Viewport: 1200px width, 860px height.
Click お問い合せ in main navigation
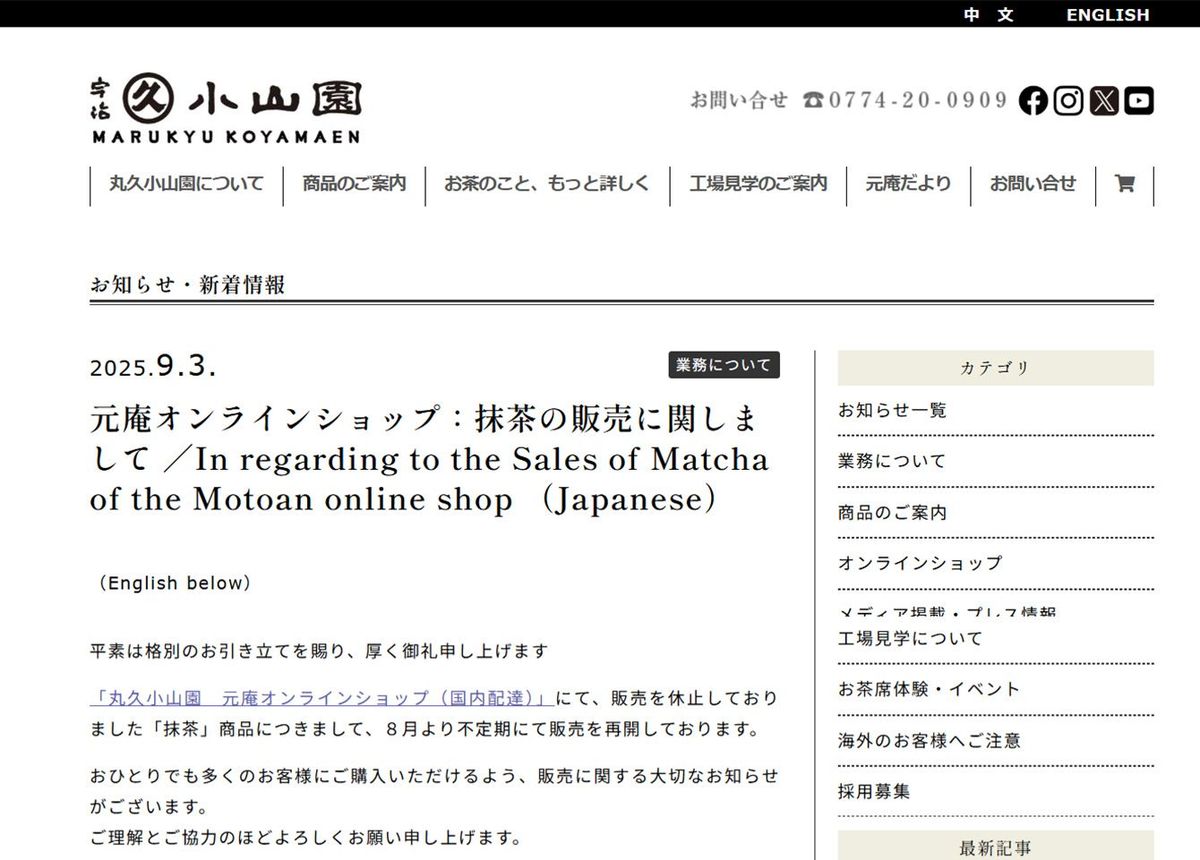click(x=1033, y=184)
